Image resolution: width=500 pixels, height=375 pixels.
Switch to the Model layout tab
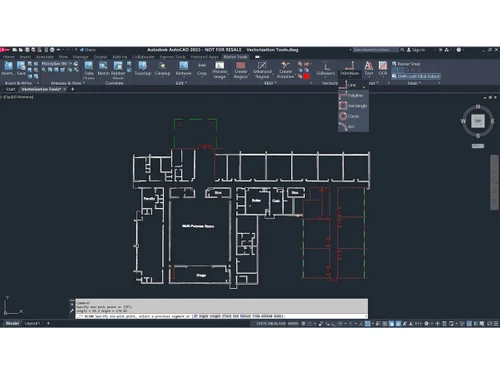tap(12, 323)
